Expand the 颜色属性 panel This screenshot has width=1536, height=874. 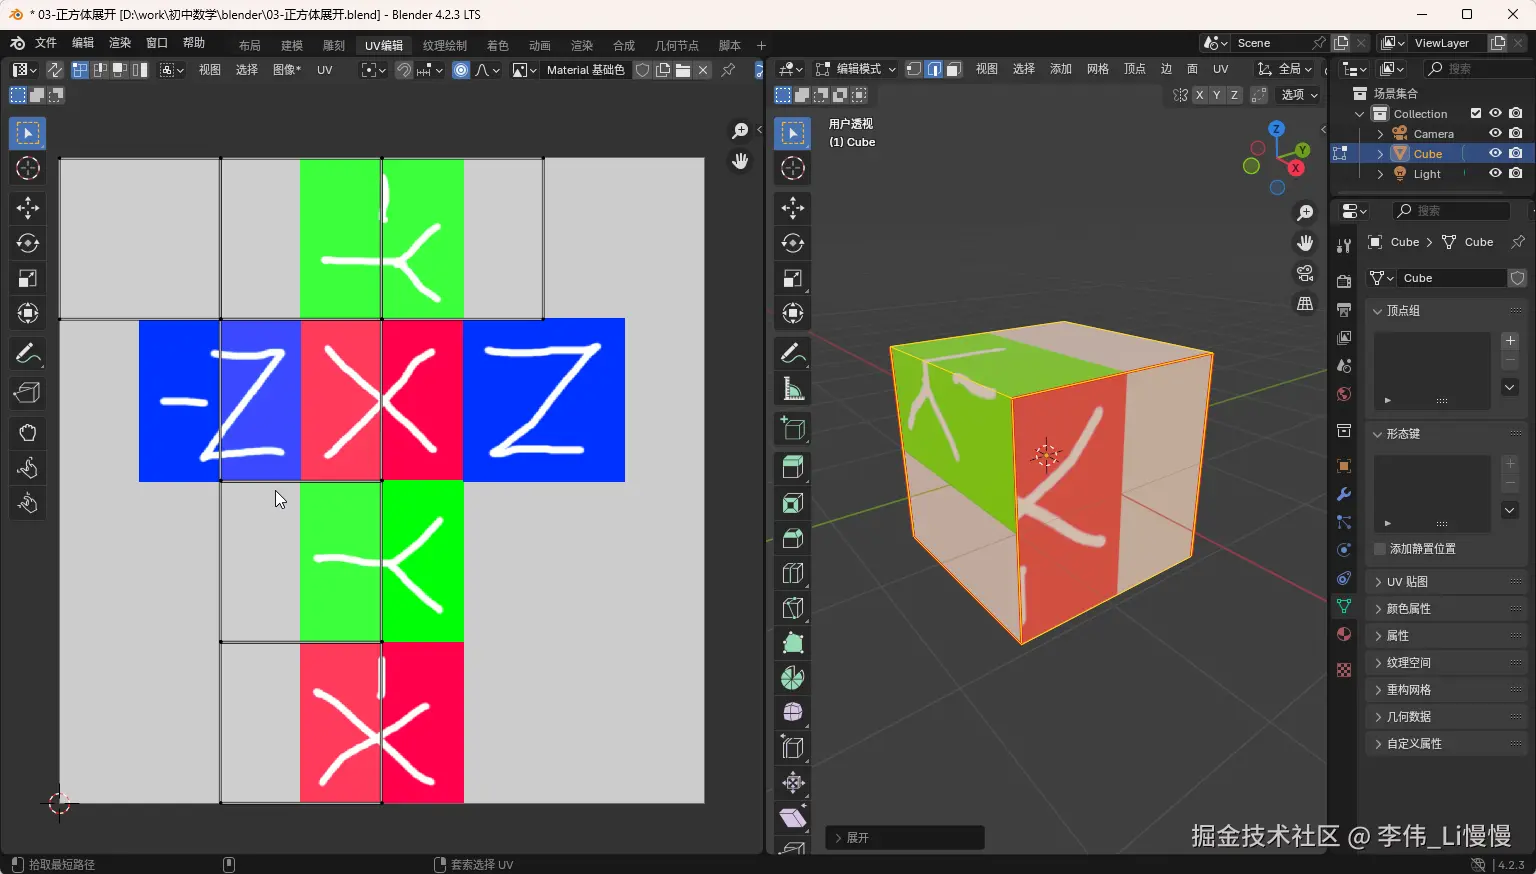click(x=1447, y=609)
